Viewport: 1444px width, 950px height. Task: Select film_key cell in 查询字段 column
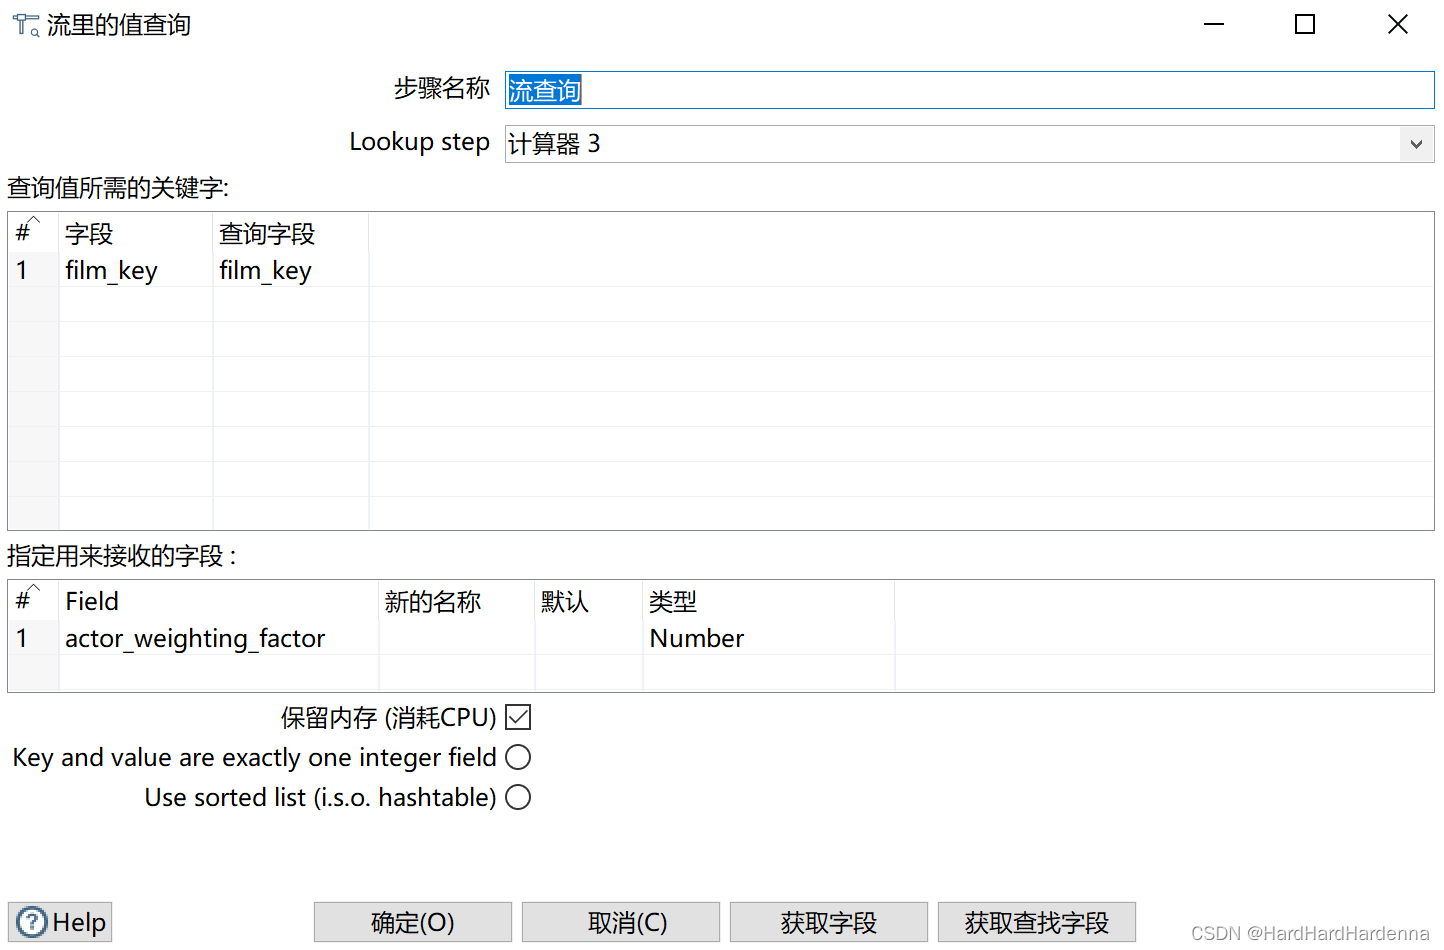pos(291,270)
